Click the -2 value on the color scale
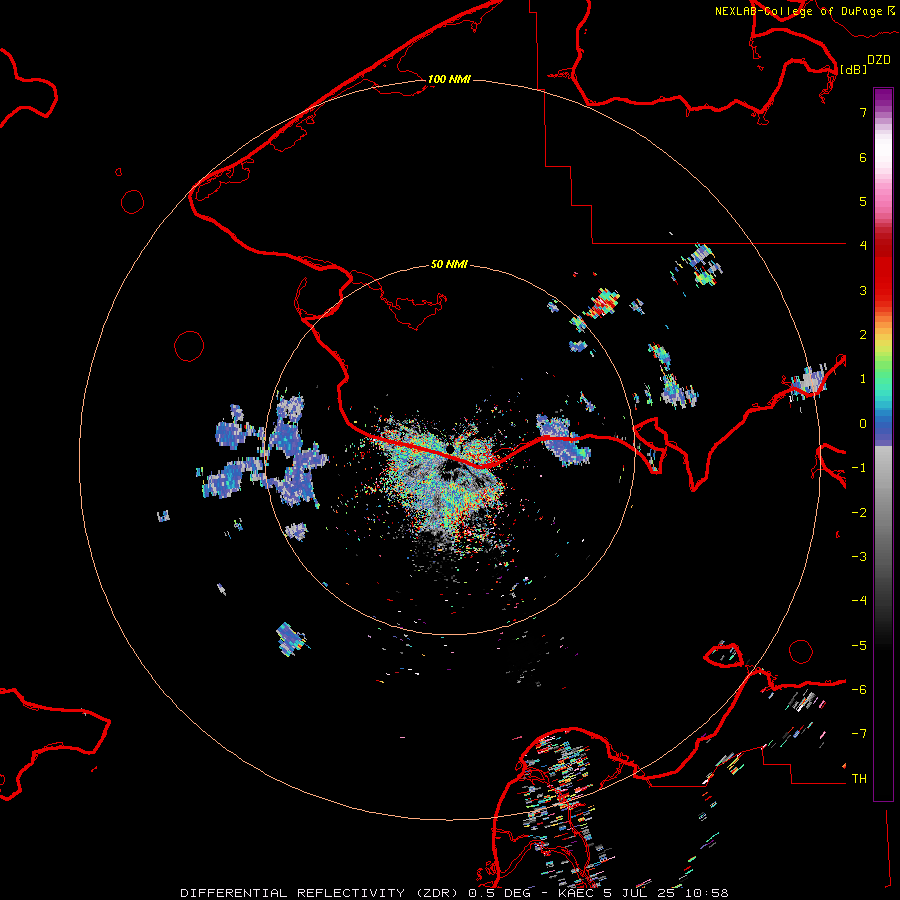This screenshot has width=900, height=900. [x=859, y=513]
